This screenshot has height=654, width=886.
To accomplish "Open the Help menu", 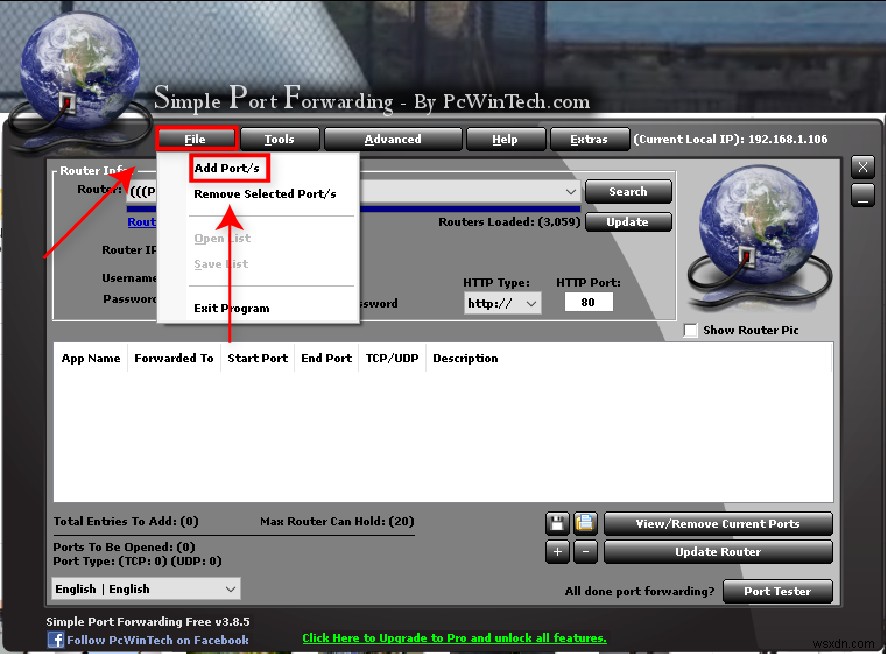I will point(505,139).
